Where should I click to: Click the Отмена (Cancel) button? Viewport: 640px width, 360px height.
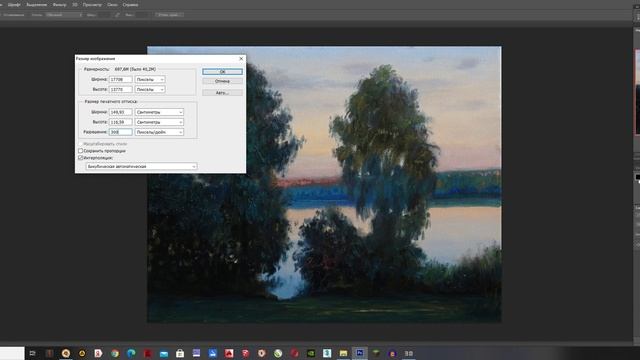[222, 81]
